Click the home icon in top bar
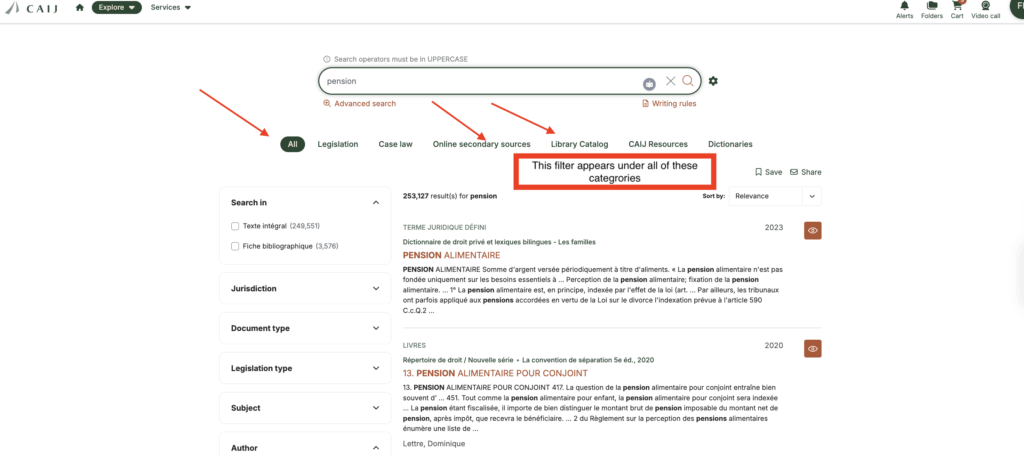 click(x=79, y=8)
